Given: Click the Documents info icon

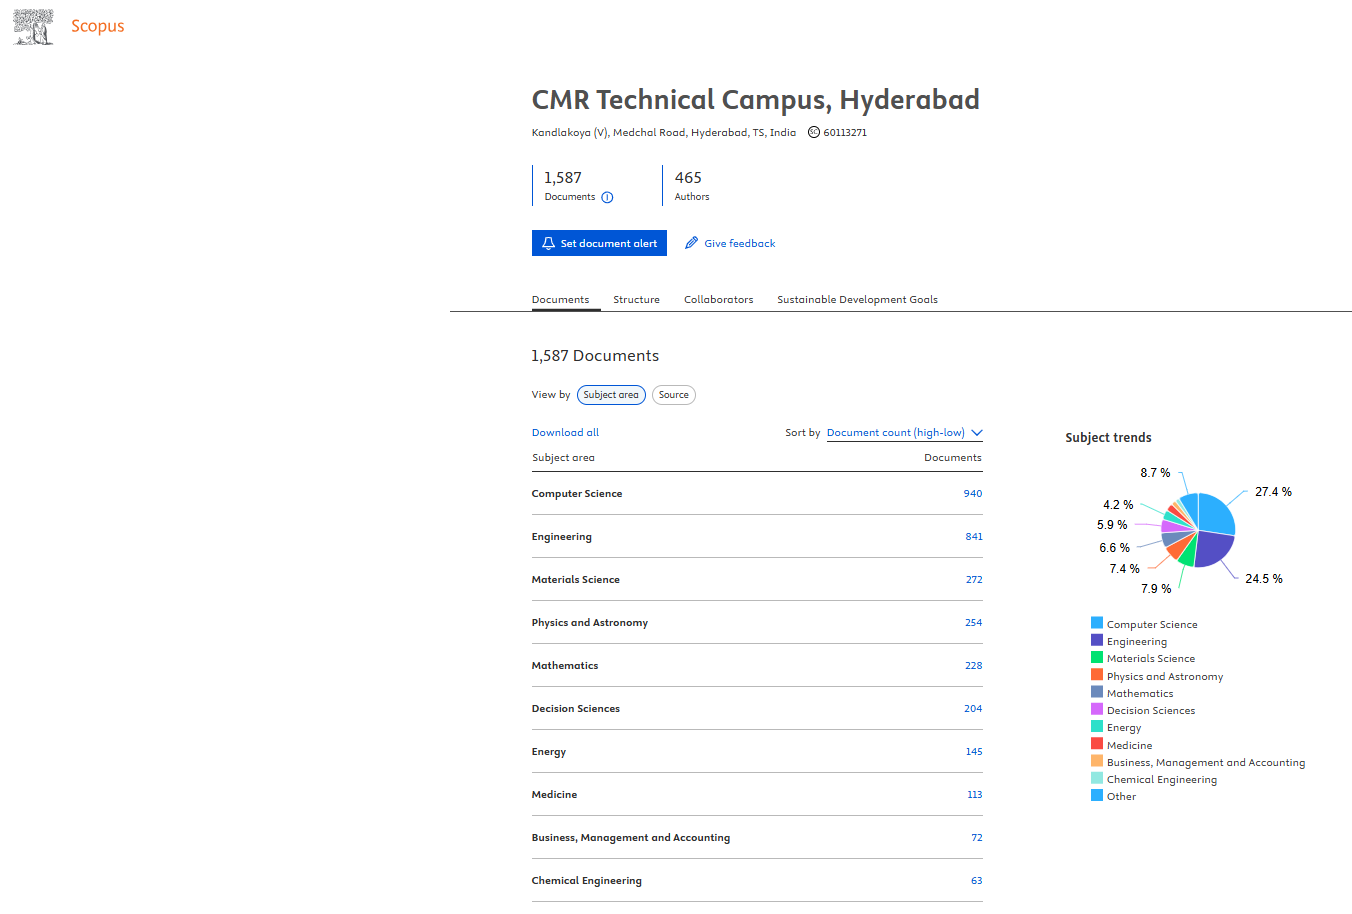Looking at the screenshot, I should point(607,198).
